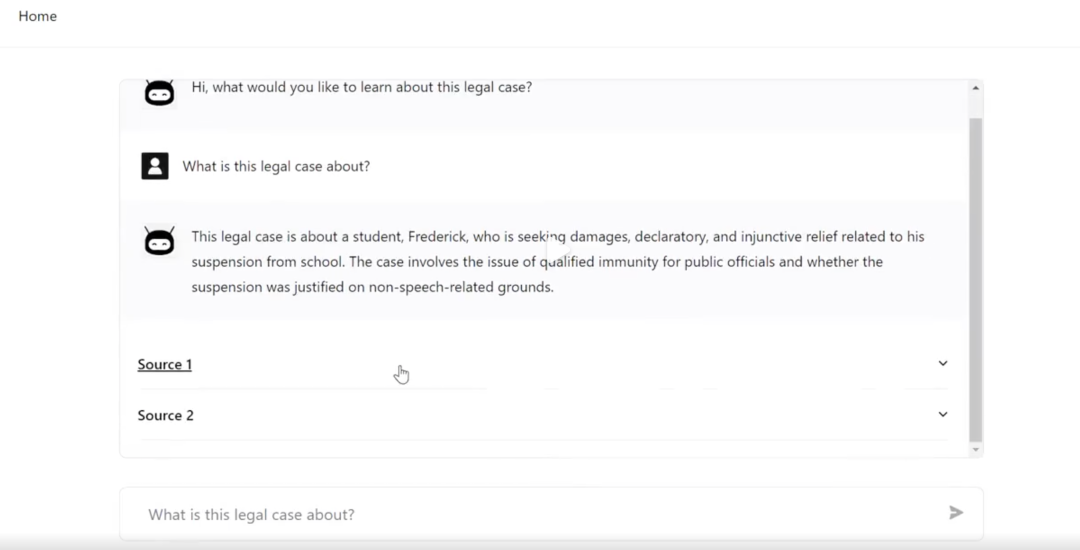Open the Source 2 label
Image resolution: width=1080 pixels, height=550 pixels.
(166, 416)
